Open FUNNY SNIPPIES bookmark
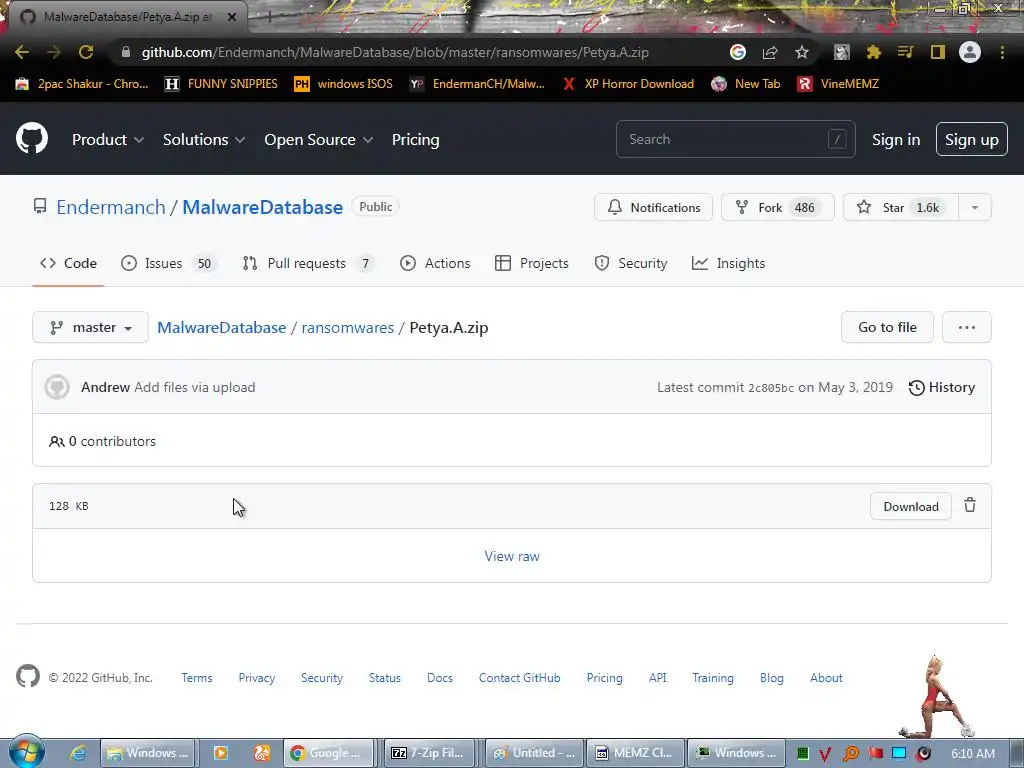The height and width of the screenshot is (768, 1024). point(221,84)
